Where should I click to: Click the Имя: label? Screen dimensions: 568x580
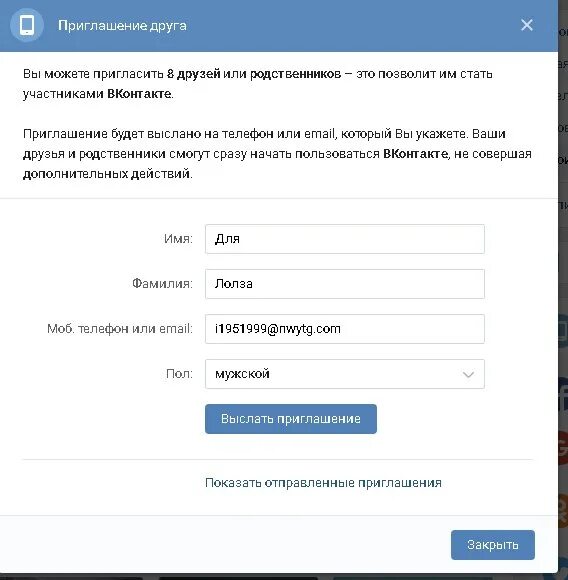coord(178,239)
